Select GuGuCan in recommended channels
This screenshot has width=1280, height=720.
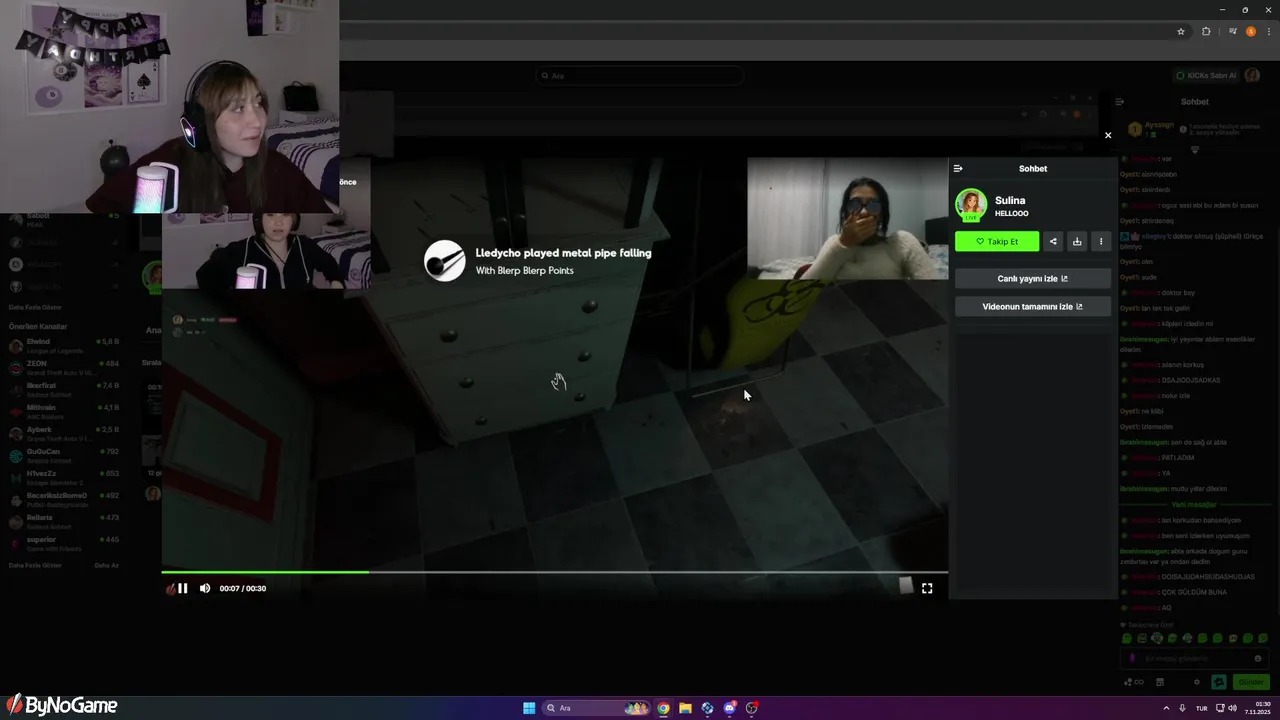point(63,454)
